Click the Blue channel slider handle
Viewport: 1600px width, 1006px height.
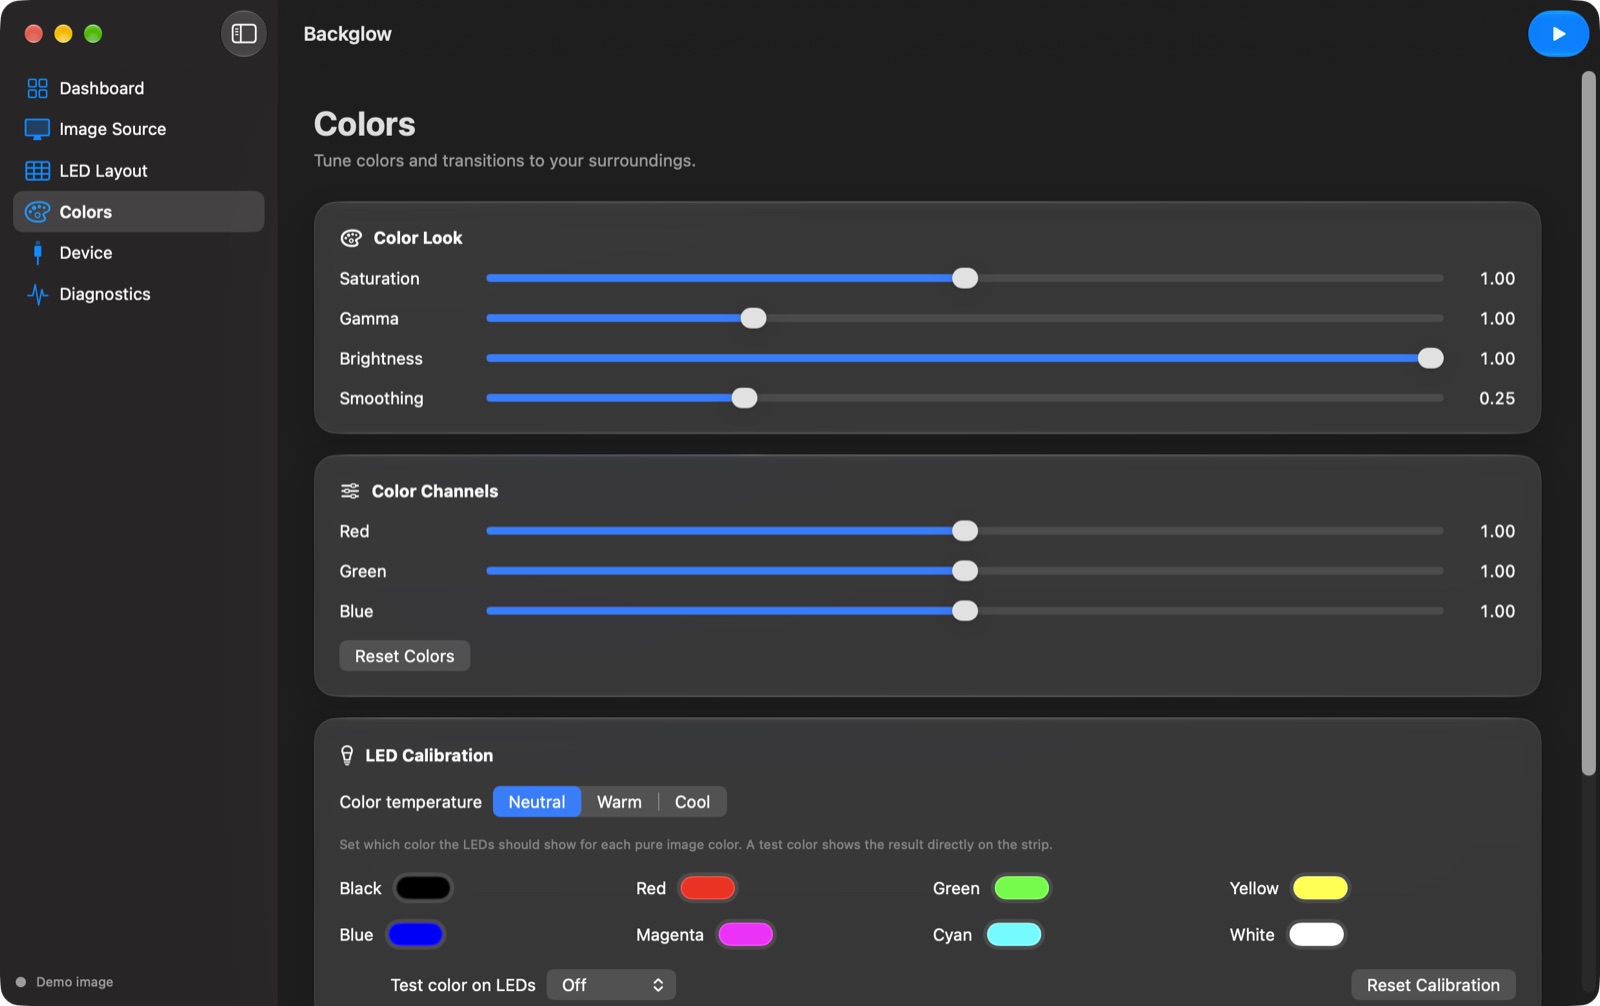(965, 611)
